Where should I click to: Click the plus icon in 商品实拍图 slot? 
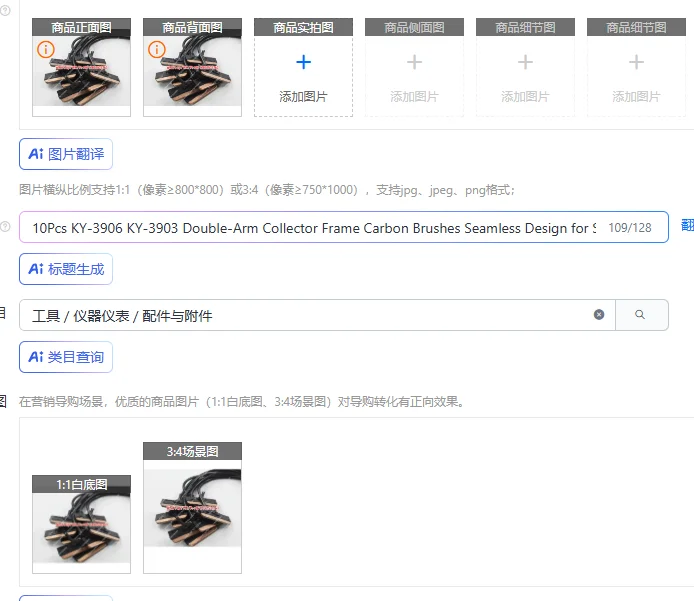(303, 62)
